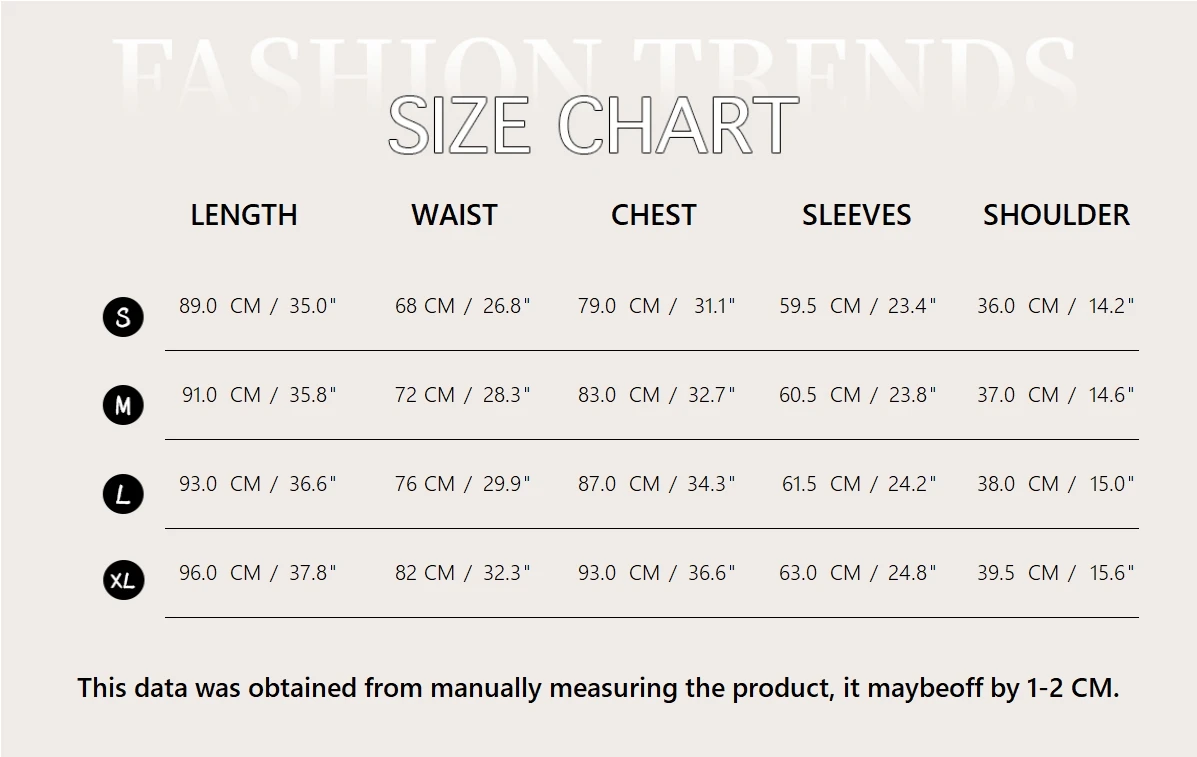The height and width of the screenshot is (757, 1197).
Task: Click the L size badge icon
Action: 123,494
